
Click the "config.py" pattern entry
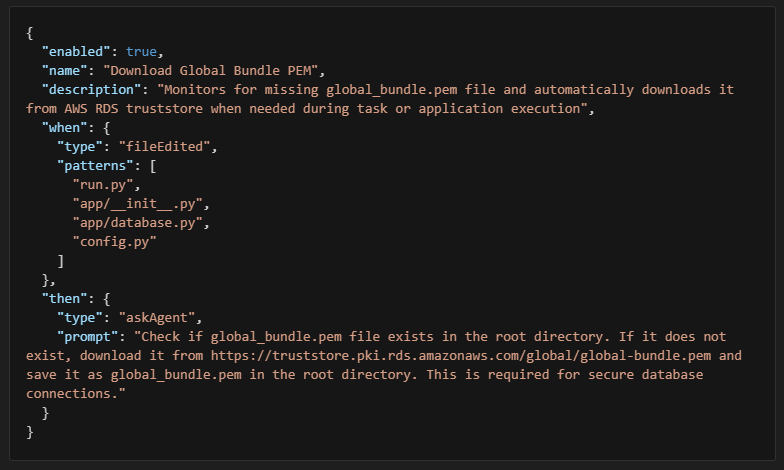(113, 242)
